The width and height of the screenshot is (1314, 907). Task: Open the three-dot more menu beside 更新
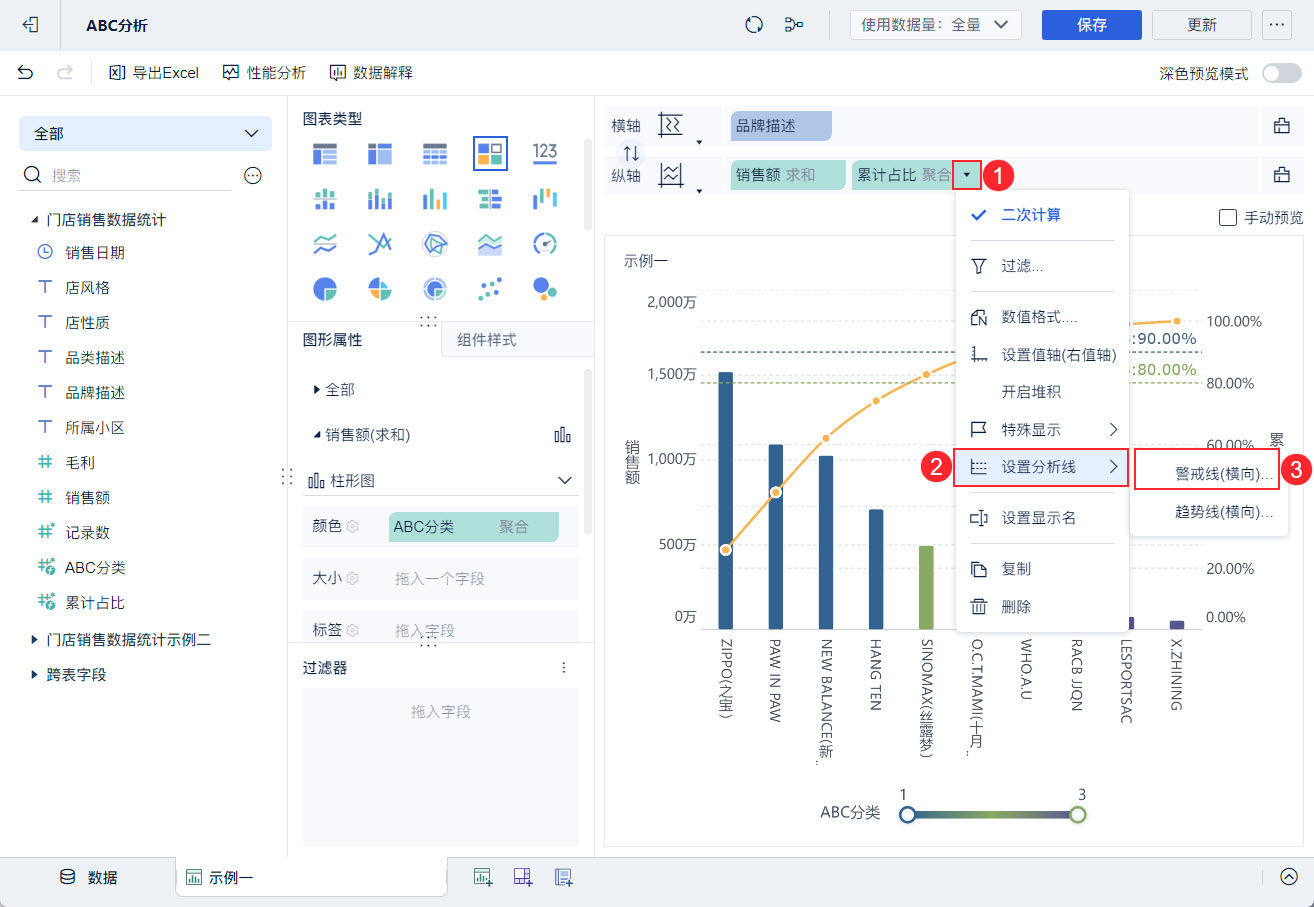(1277, 25)
